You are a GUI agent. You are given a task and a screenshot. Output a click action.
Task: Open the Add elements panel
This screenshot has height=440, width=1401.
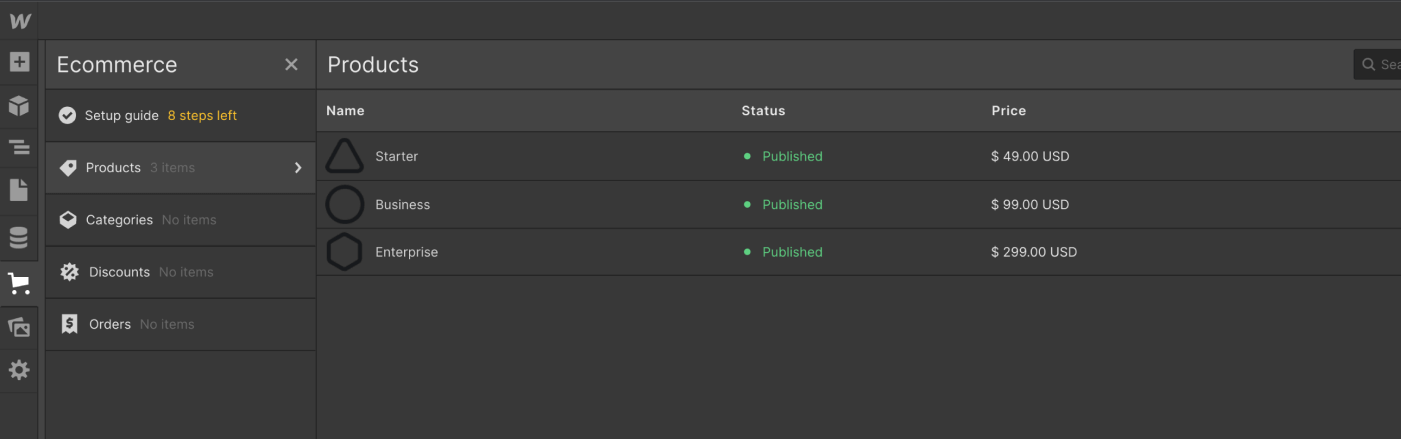coord(19,62)
